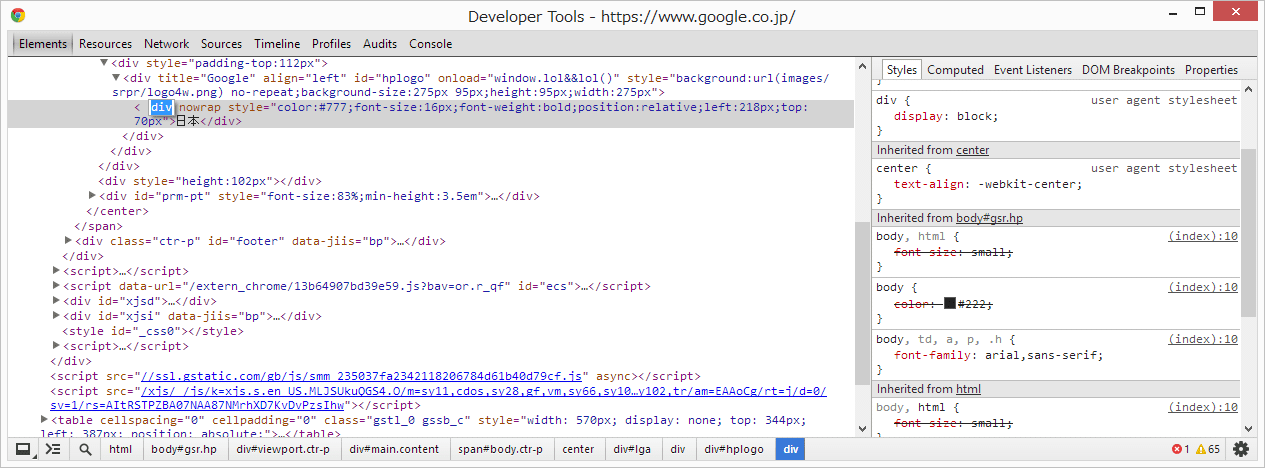
Task: Open the Audits panel
Action: point(380,44)
